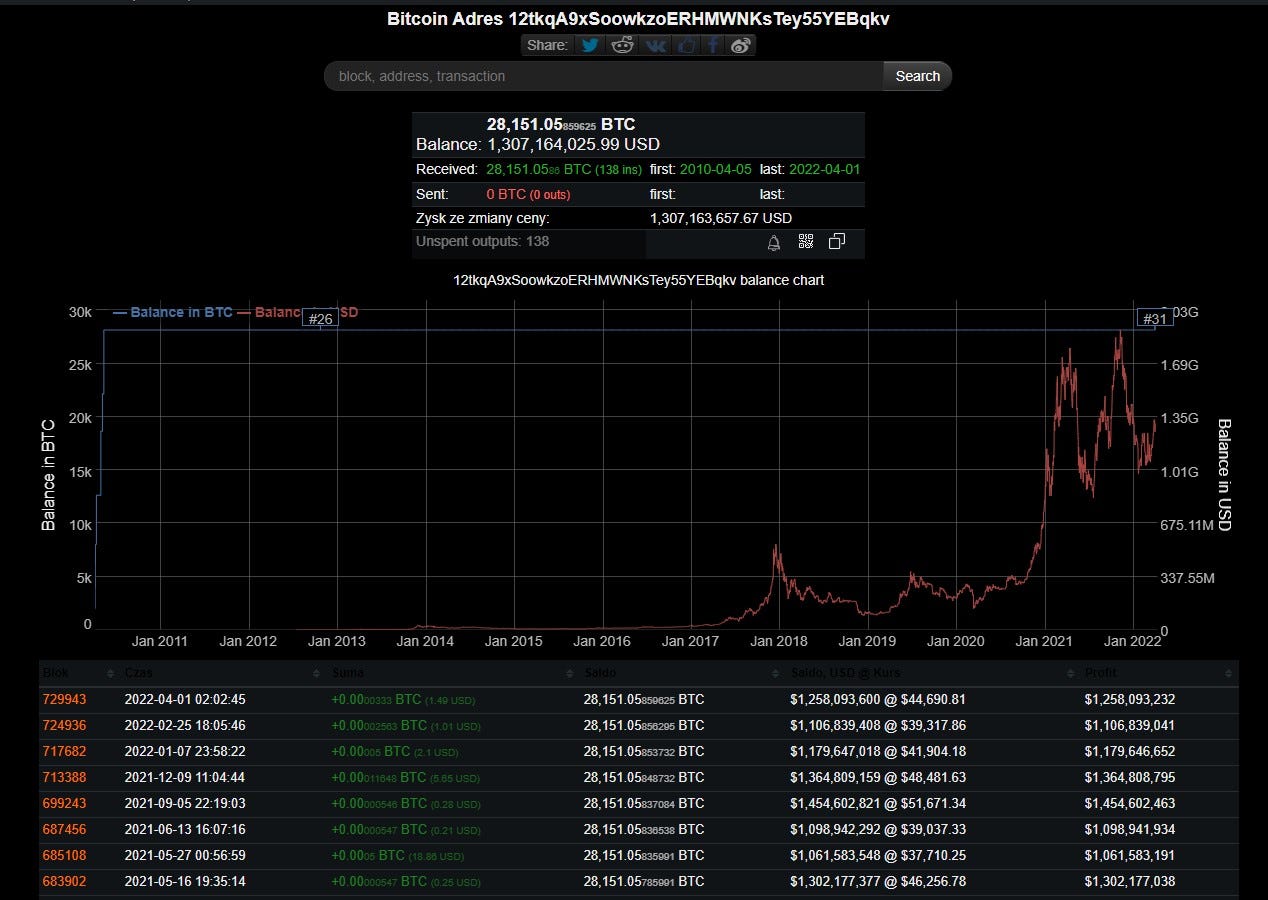Image resolution: width=1268 pixels, height=900 pixels.
Task: Open block 729943 details
Action: pos(65,699)
